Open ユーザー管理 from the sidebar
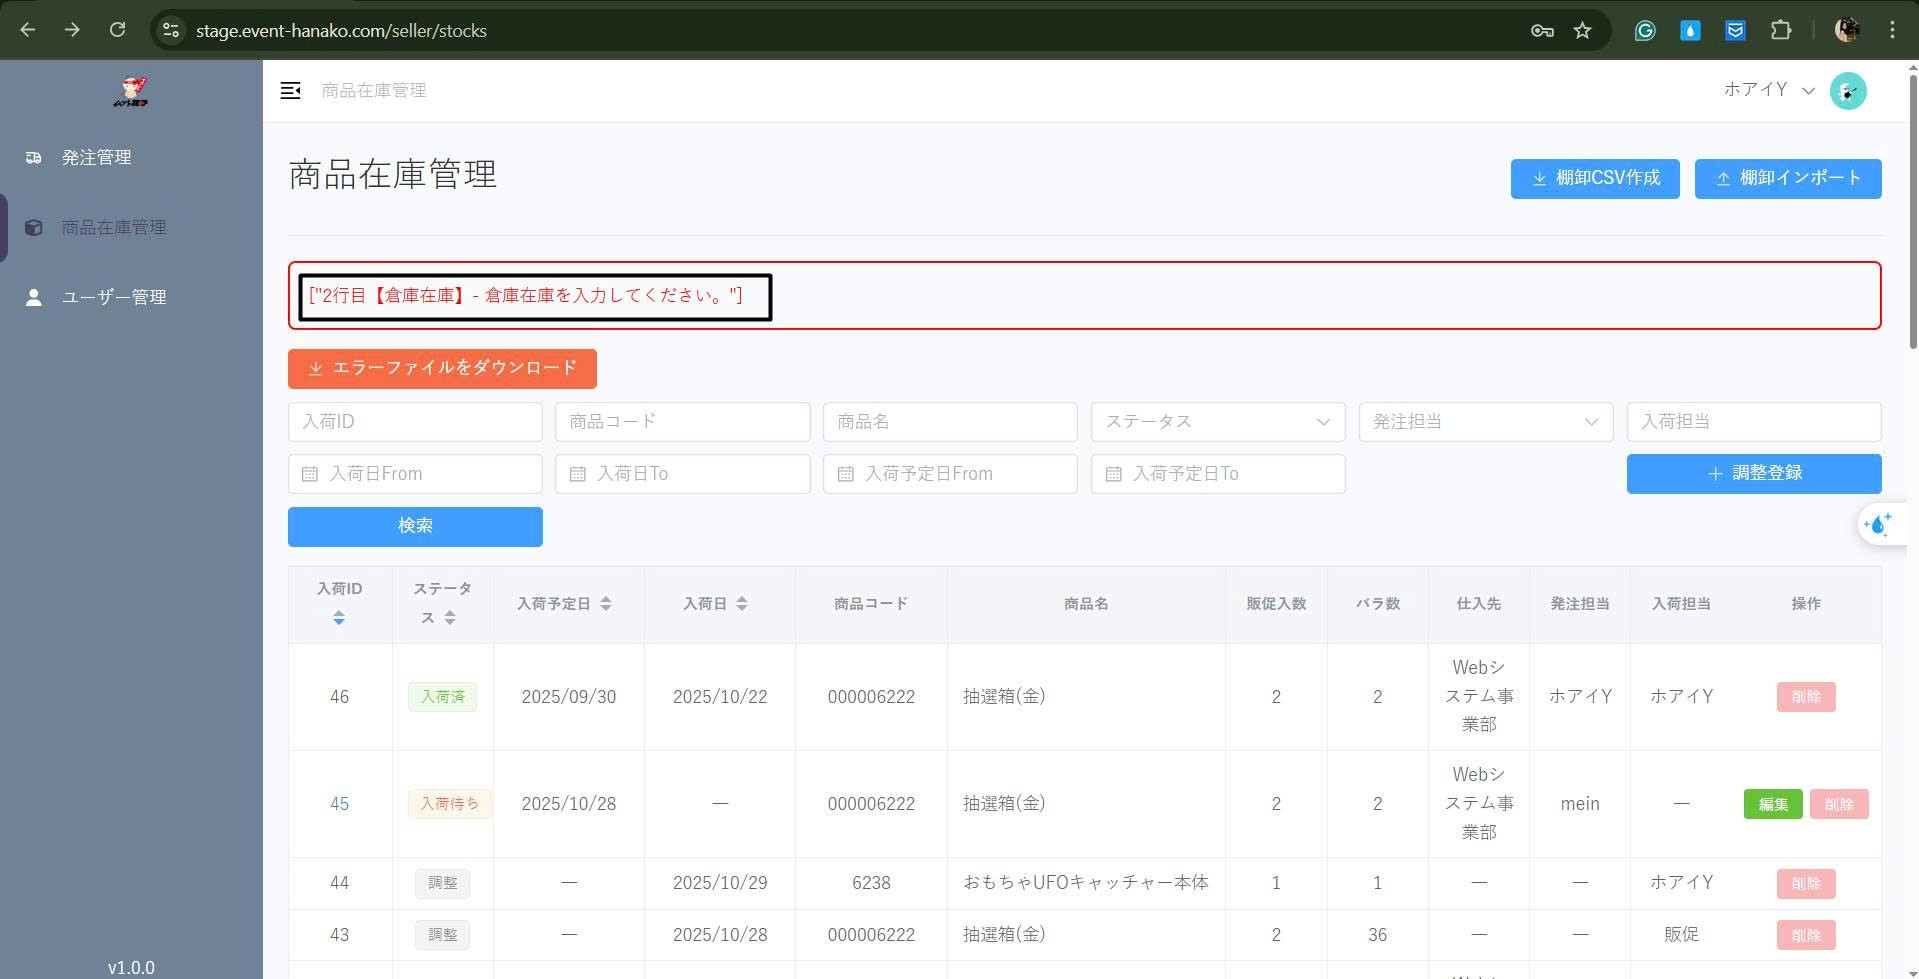The width and height of the screenshot is (1919, 979). [x=113, y=298]
